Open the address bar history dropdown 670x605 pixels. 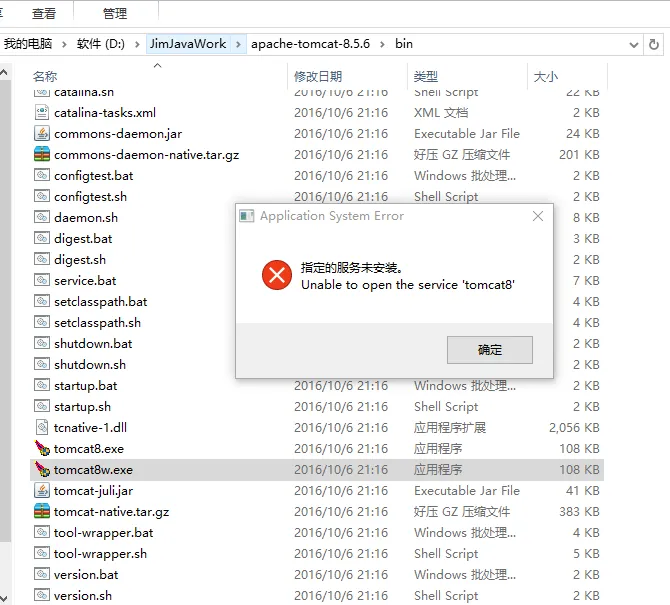click(x=634, y=44)
